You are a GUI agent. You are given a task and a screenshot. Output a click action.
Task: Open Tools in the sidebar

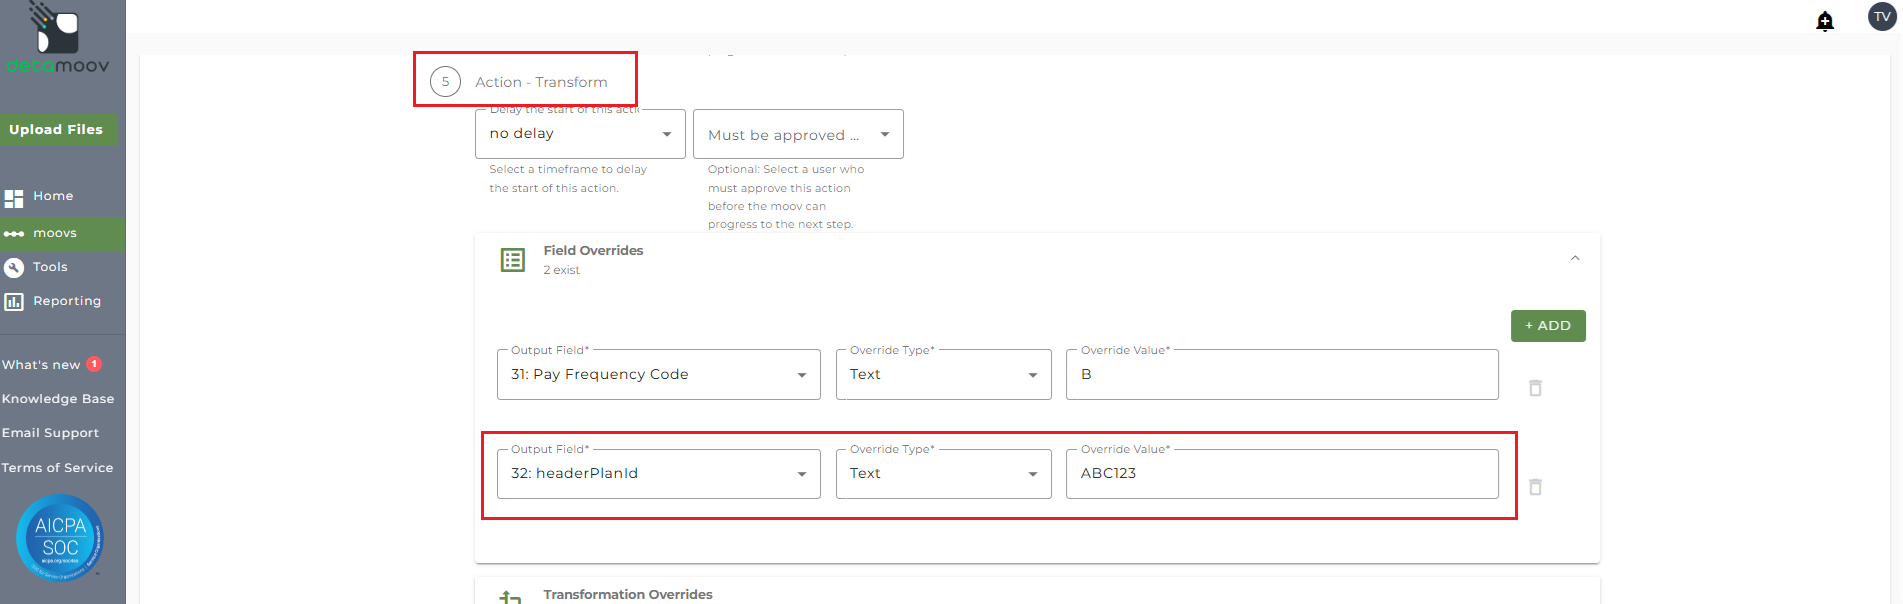tap(50, 267)
